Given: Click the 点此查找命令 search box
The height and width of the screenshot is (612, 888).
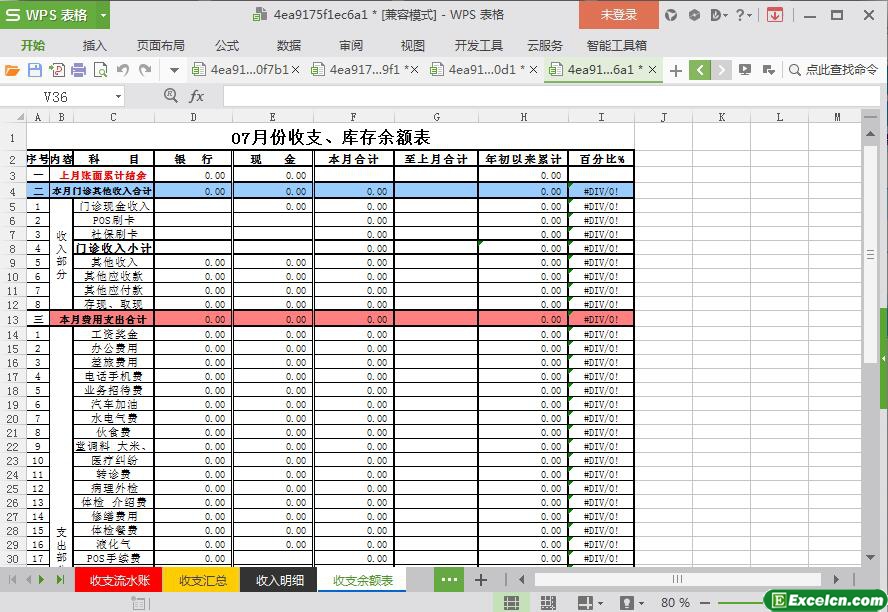Looking at the screenshot, I should tap(833, 70).
